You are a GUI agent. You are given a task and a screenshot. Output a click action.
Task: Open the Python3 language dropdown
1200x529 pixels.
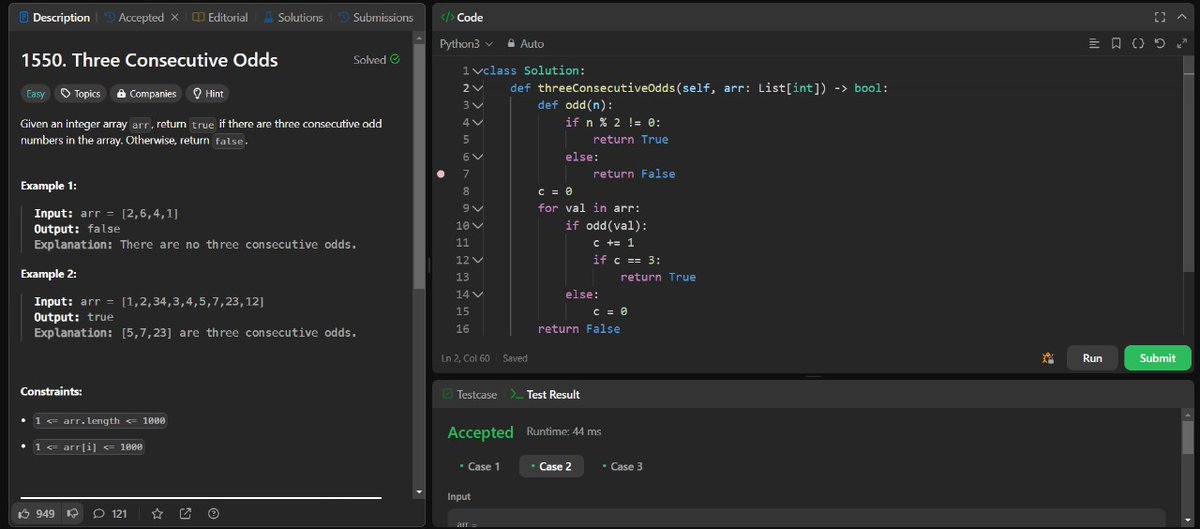pos(467,44)
